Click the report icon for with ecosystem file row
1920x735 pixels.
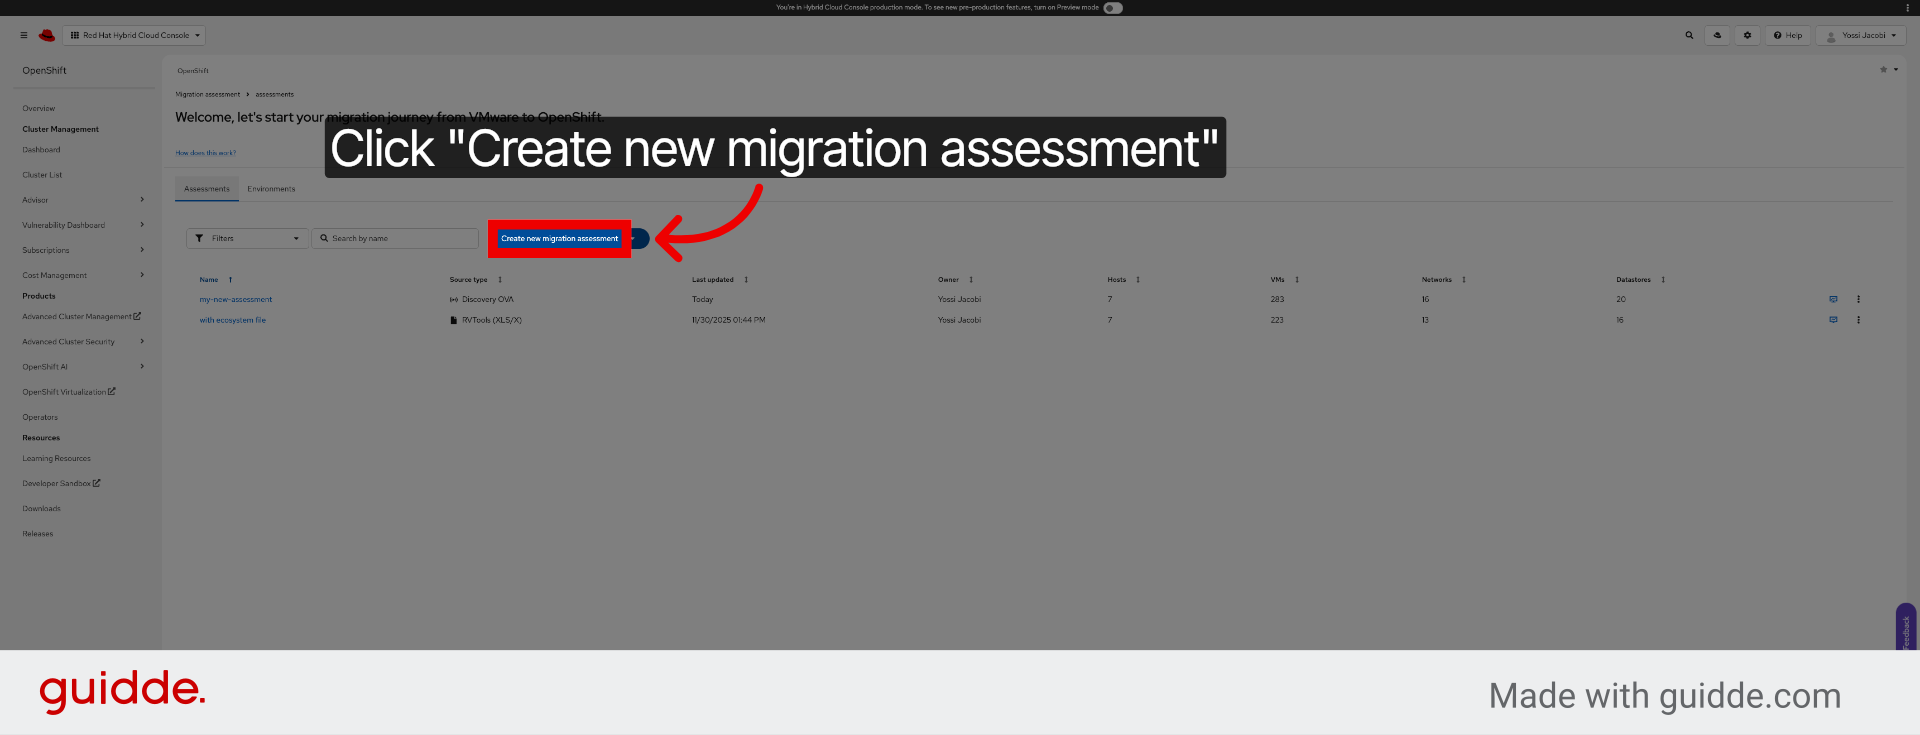(1833, 320)
